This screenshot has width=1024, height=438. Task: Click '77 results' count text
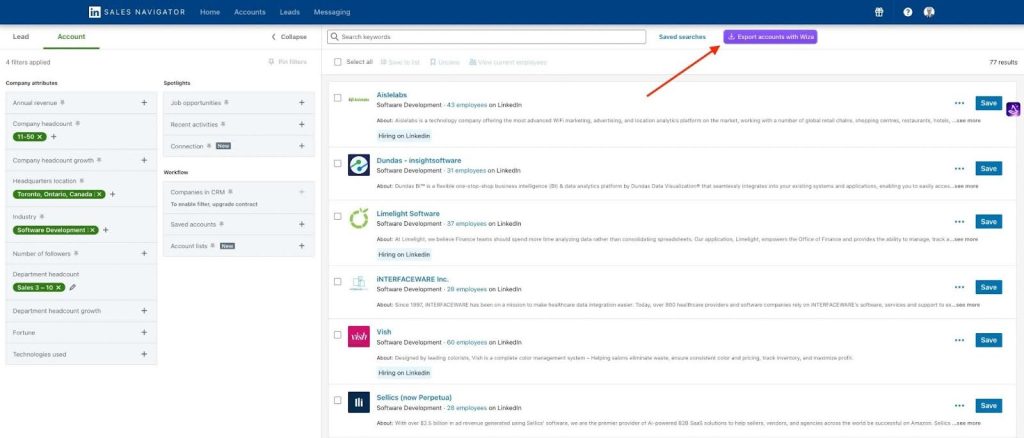point(1003,63)
